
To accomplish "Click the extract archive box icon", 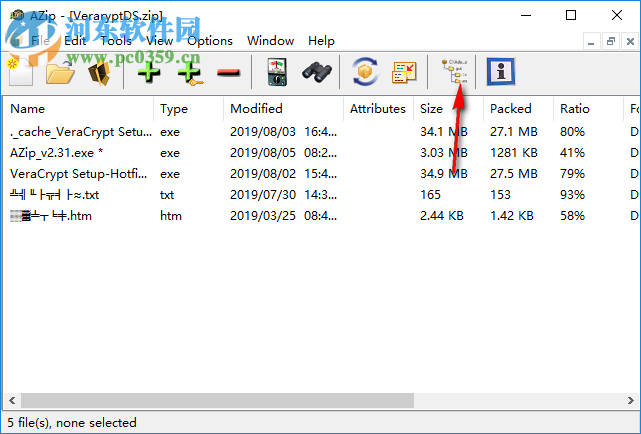I will (100, 72).
